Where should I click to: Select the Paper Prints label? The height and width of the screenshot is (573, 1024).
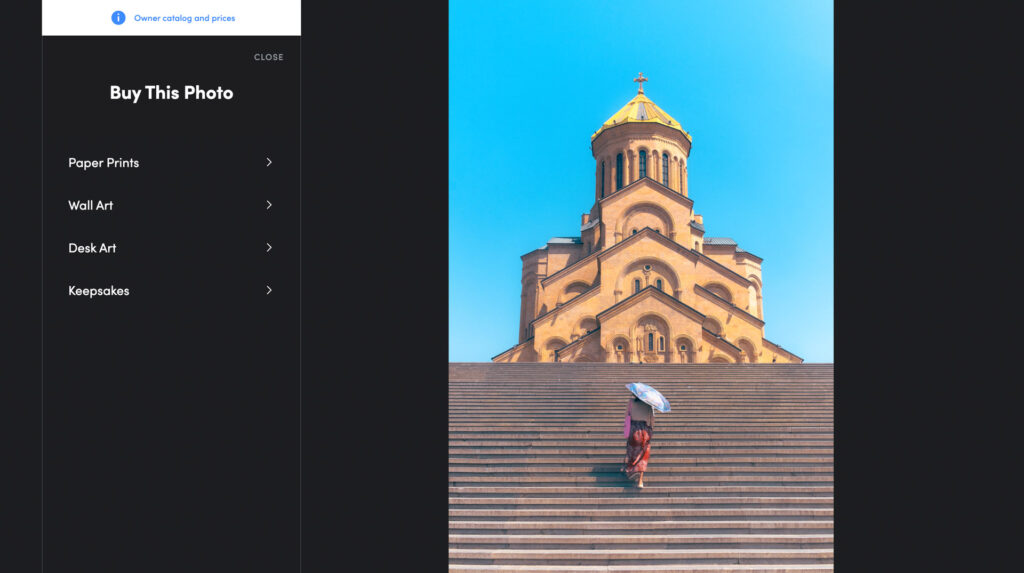pyautogui.click(x=104, y=163)
